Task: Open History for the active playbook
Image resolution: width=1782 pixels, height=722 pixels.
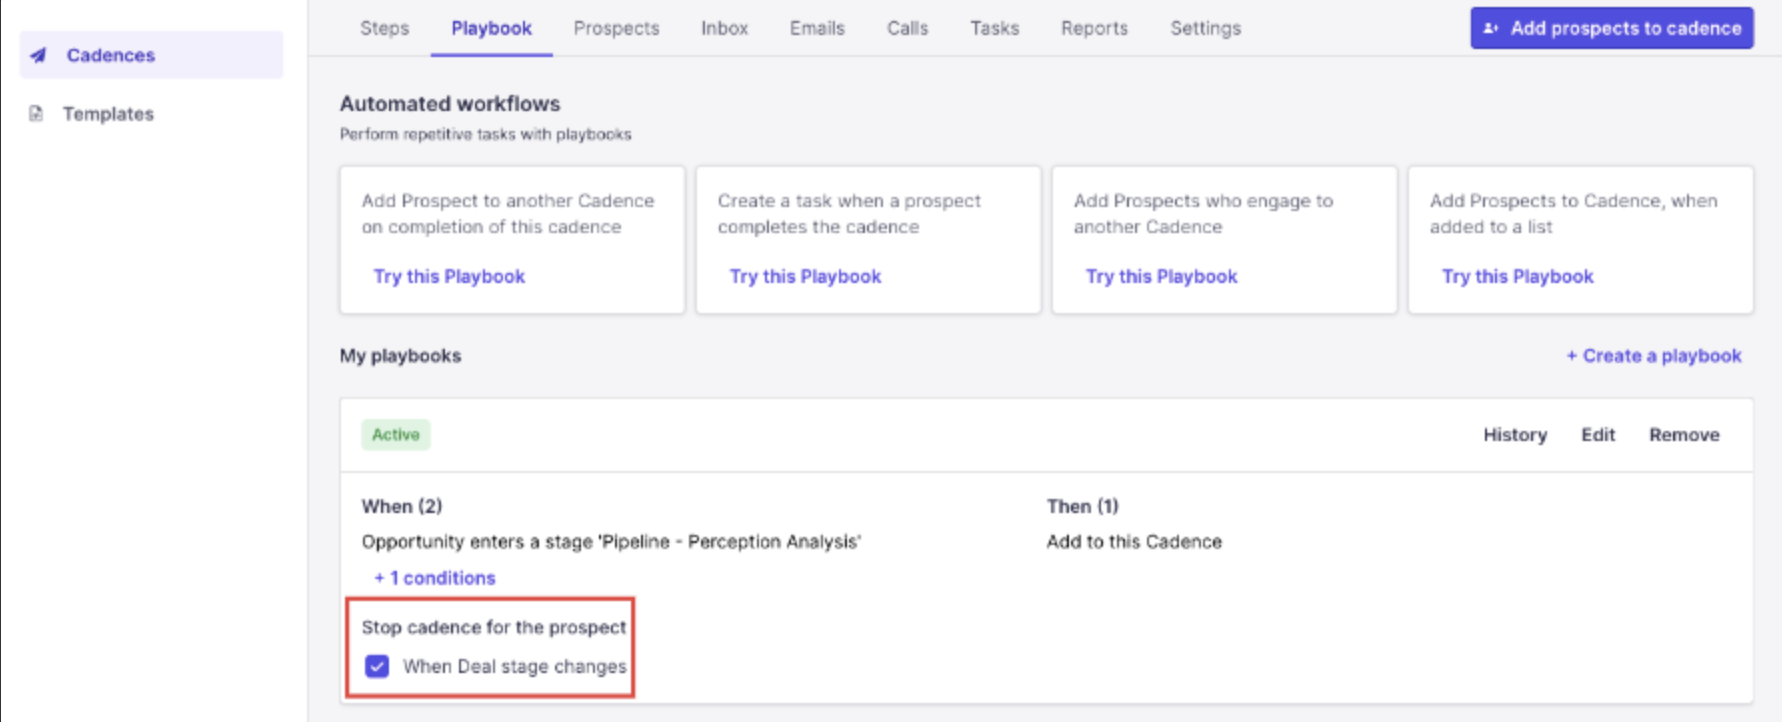Action: (1514, 435)
